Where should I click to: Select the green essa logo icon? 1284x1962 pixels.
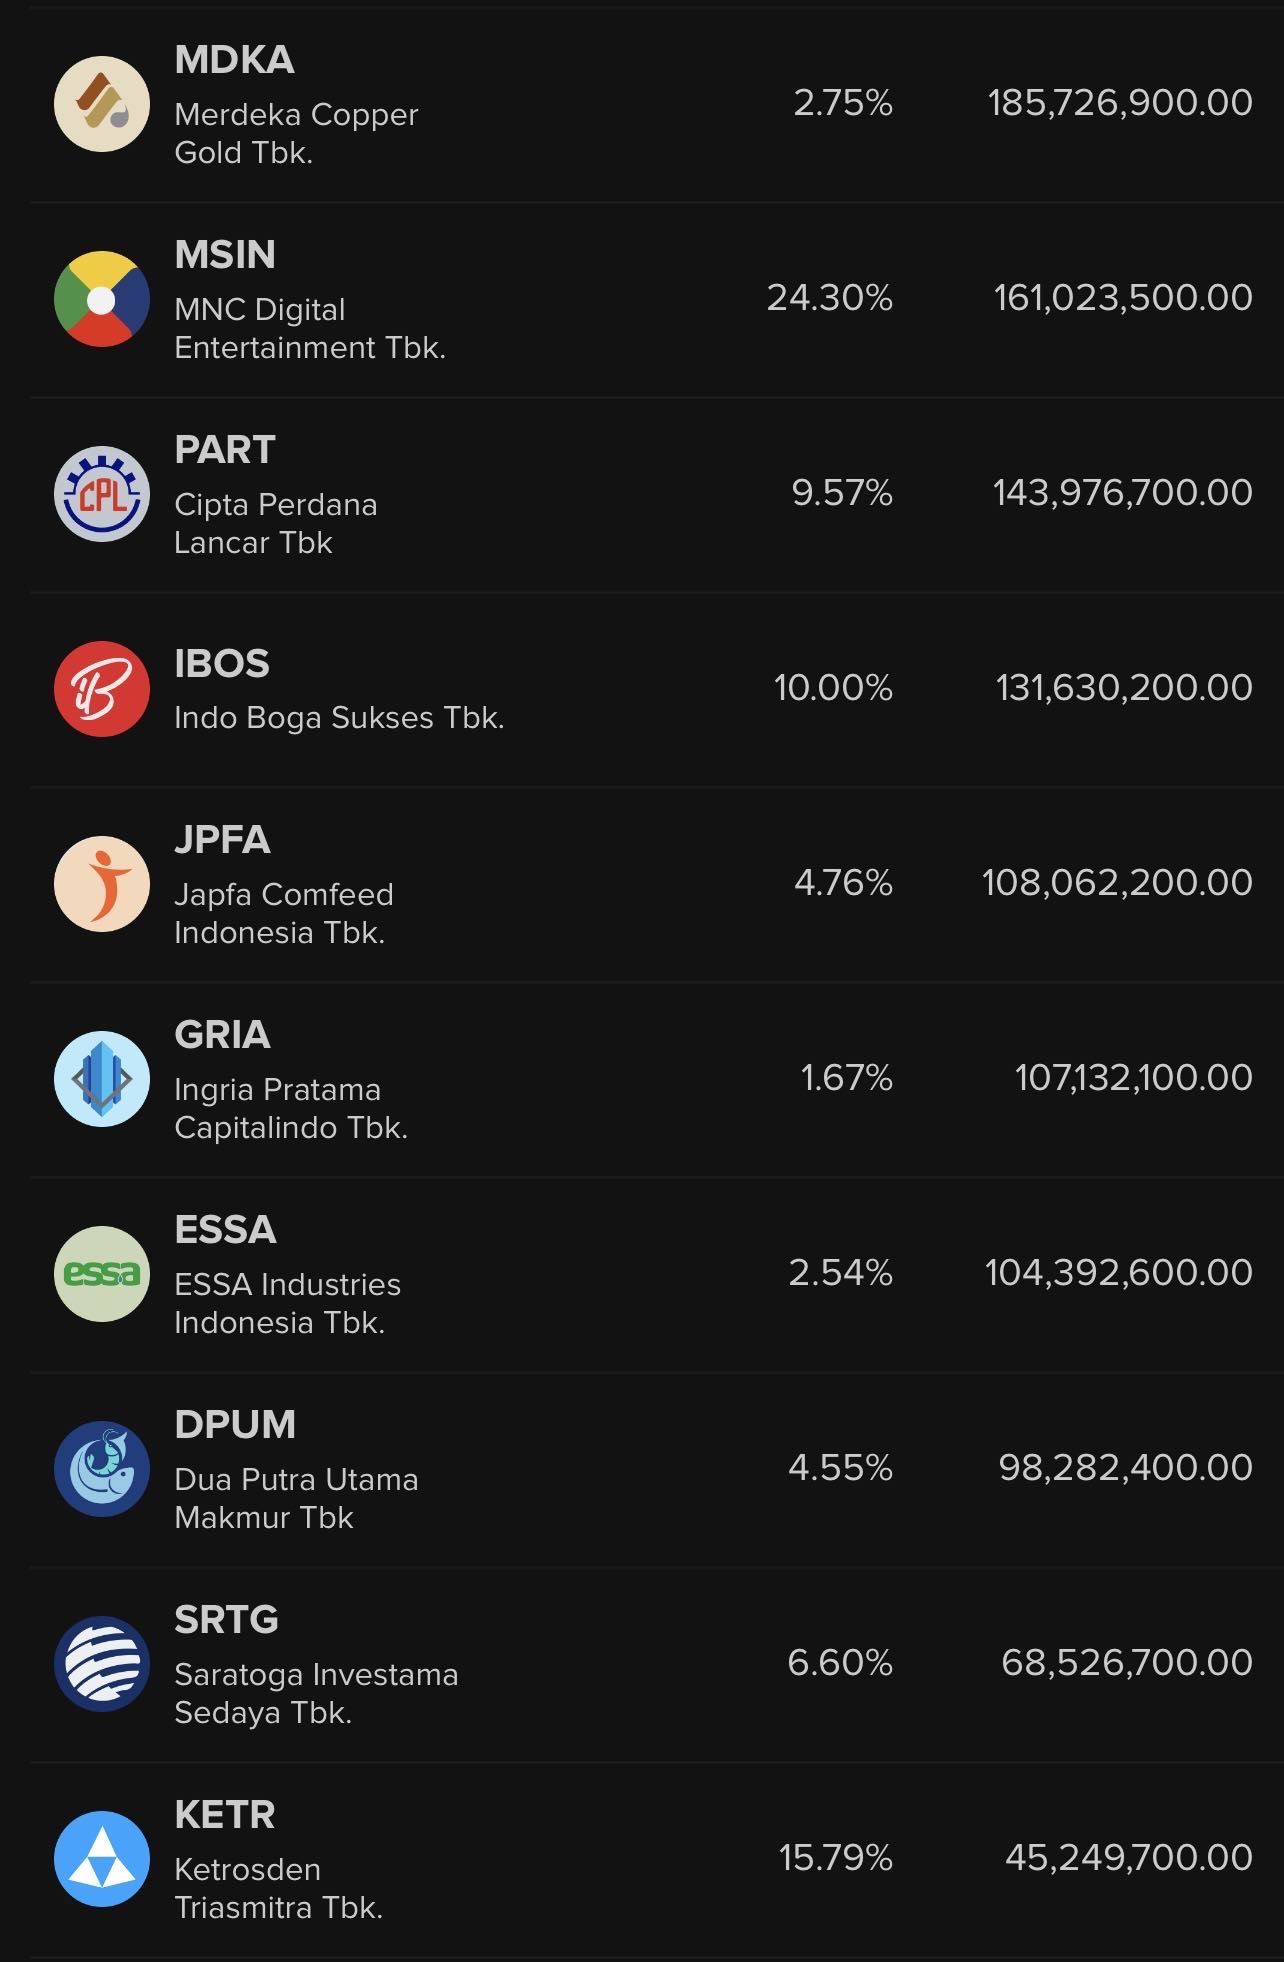(x=102, y=1274)
